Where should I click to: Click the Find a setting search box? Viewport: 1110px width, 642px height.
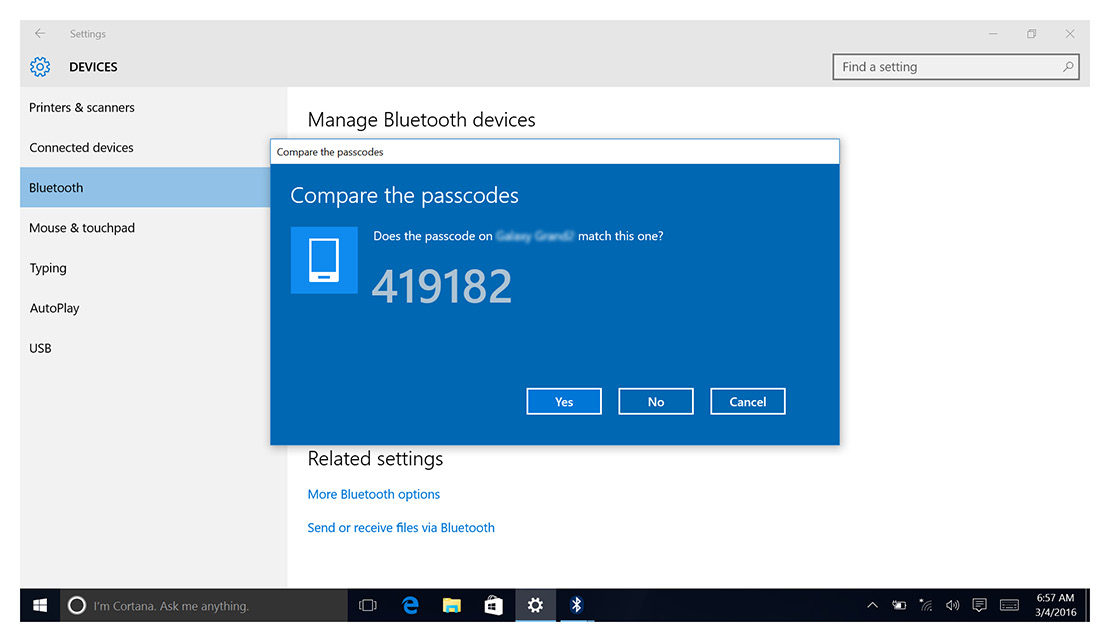pyautogui.click(x=956, y=67)
